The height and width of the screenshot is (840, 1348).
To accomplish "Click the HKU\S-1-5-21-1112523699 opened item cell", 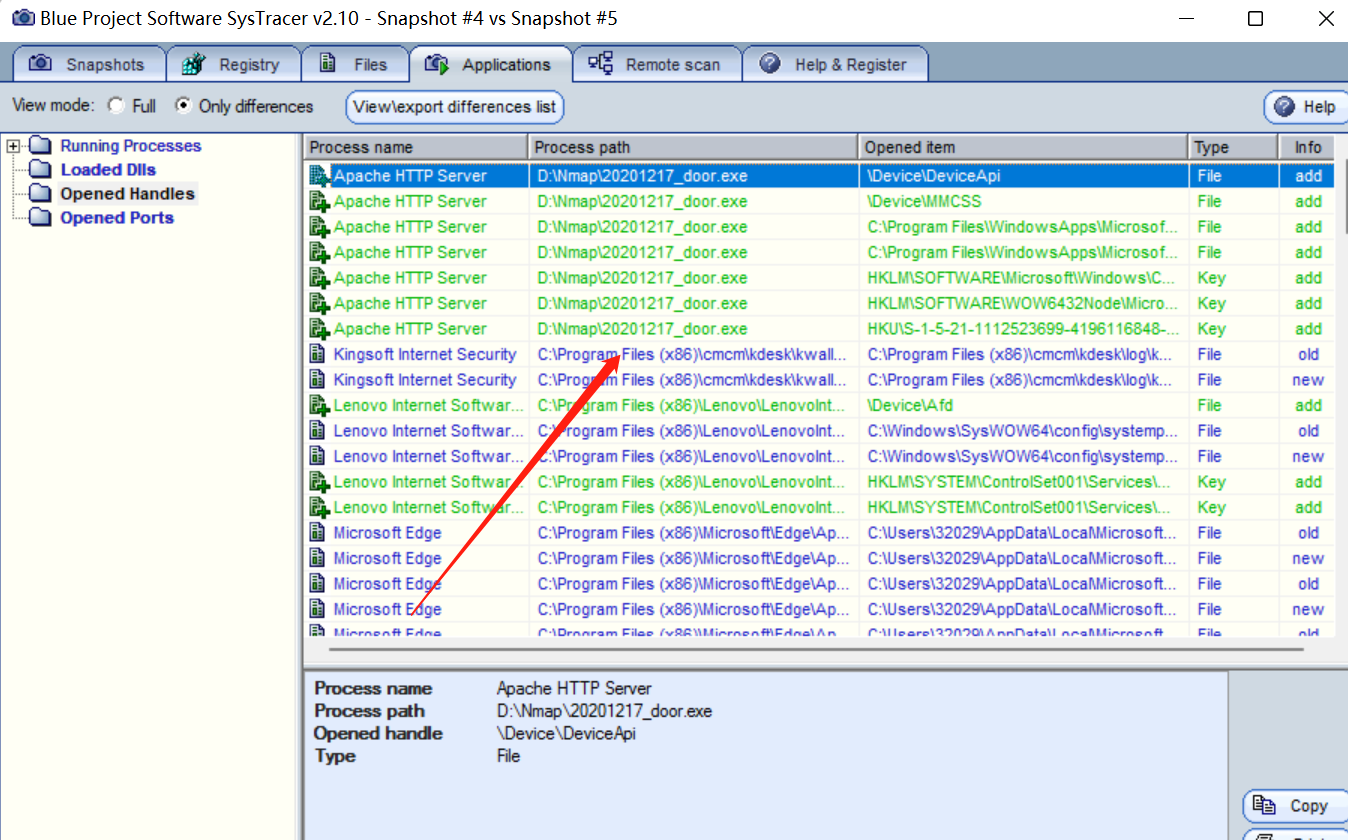I will pos(1023,329).
